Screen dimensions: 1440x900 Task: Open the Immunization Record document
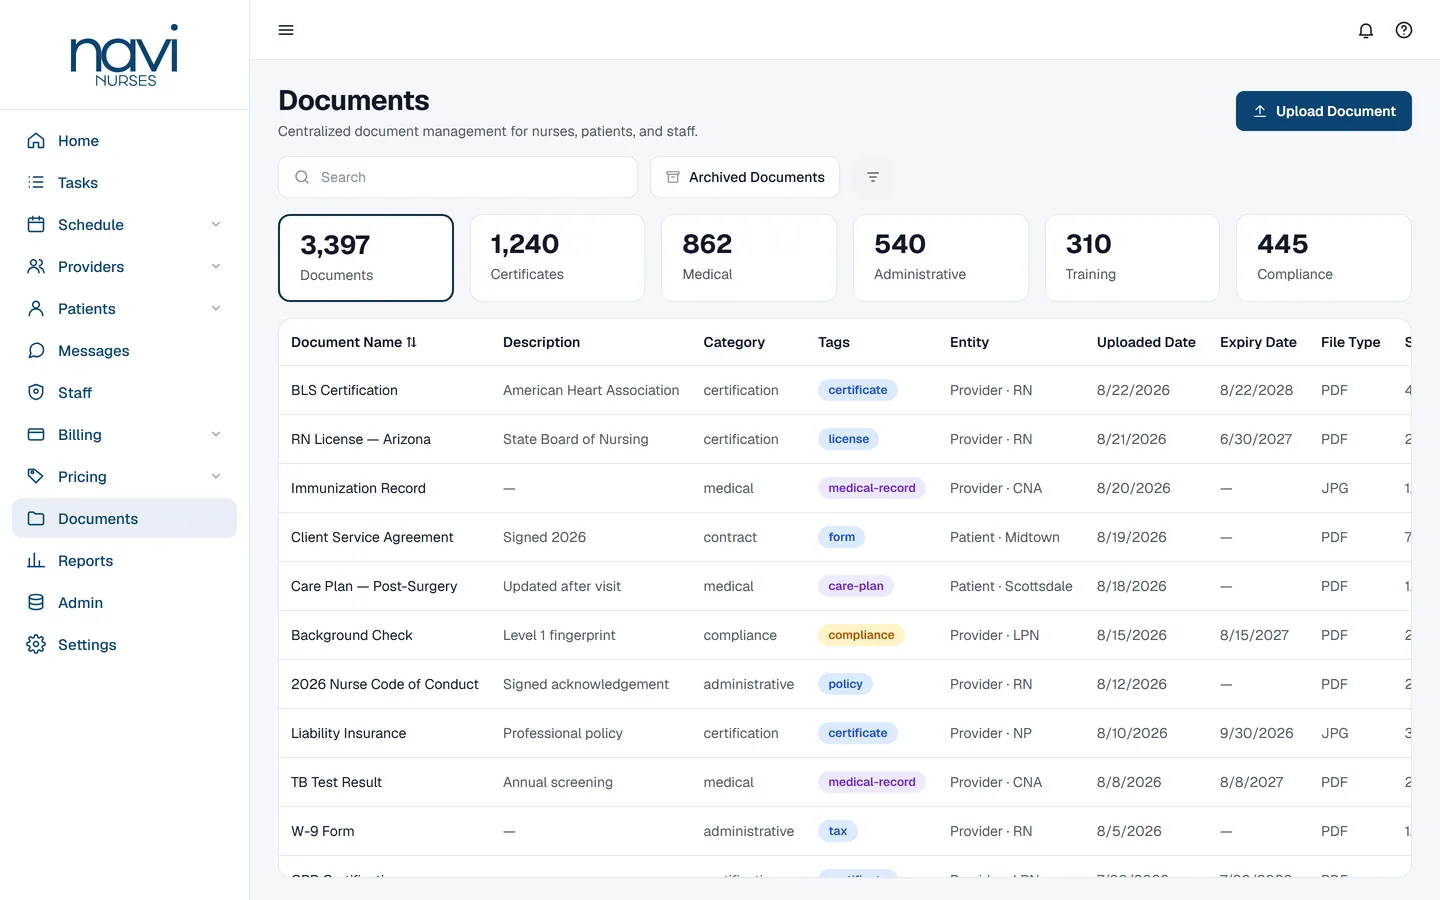coord(358,488)
